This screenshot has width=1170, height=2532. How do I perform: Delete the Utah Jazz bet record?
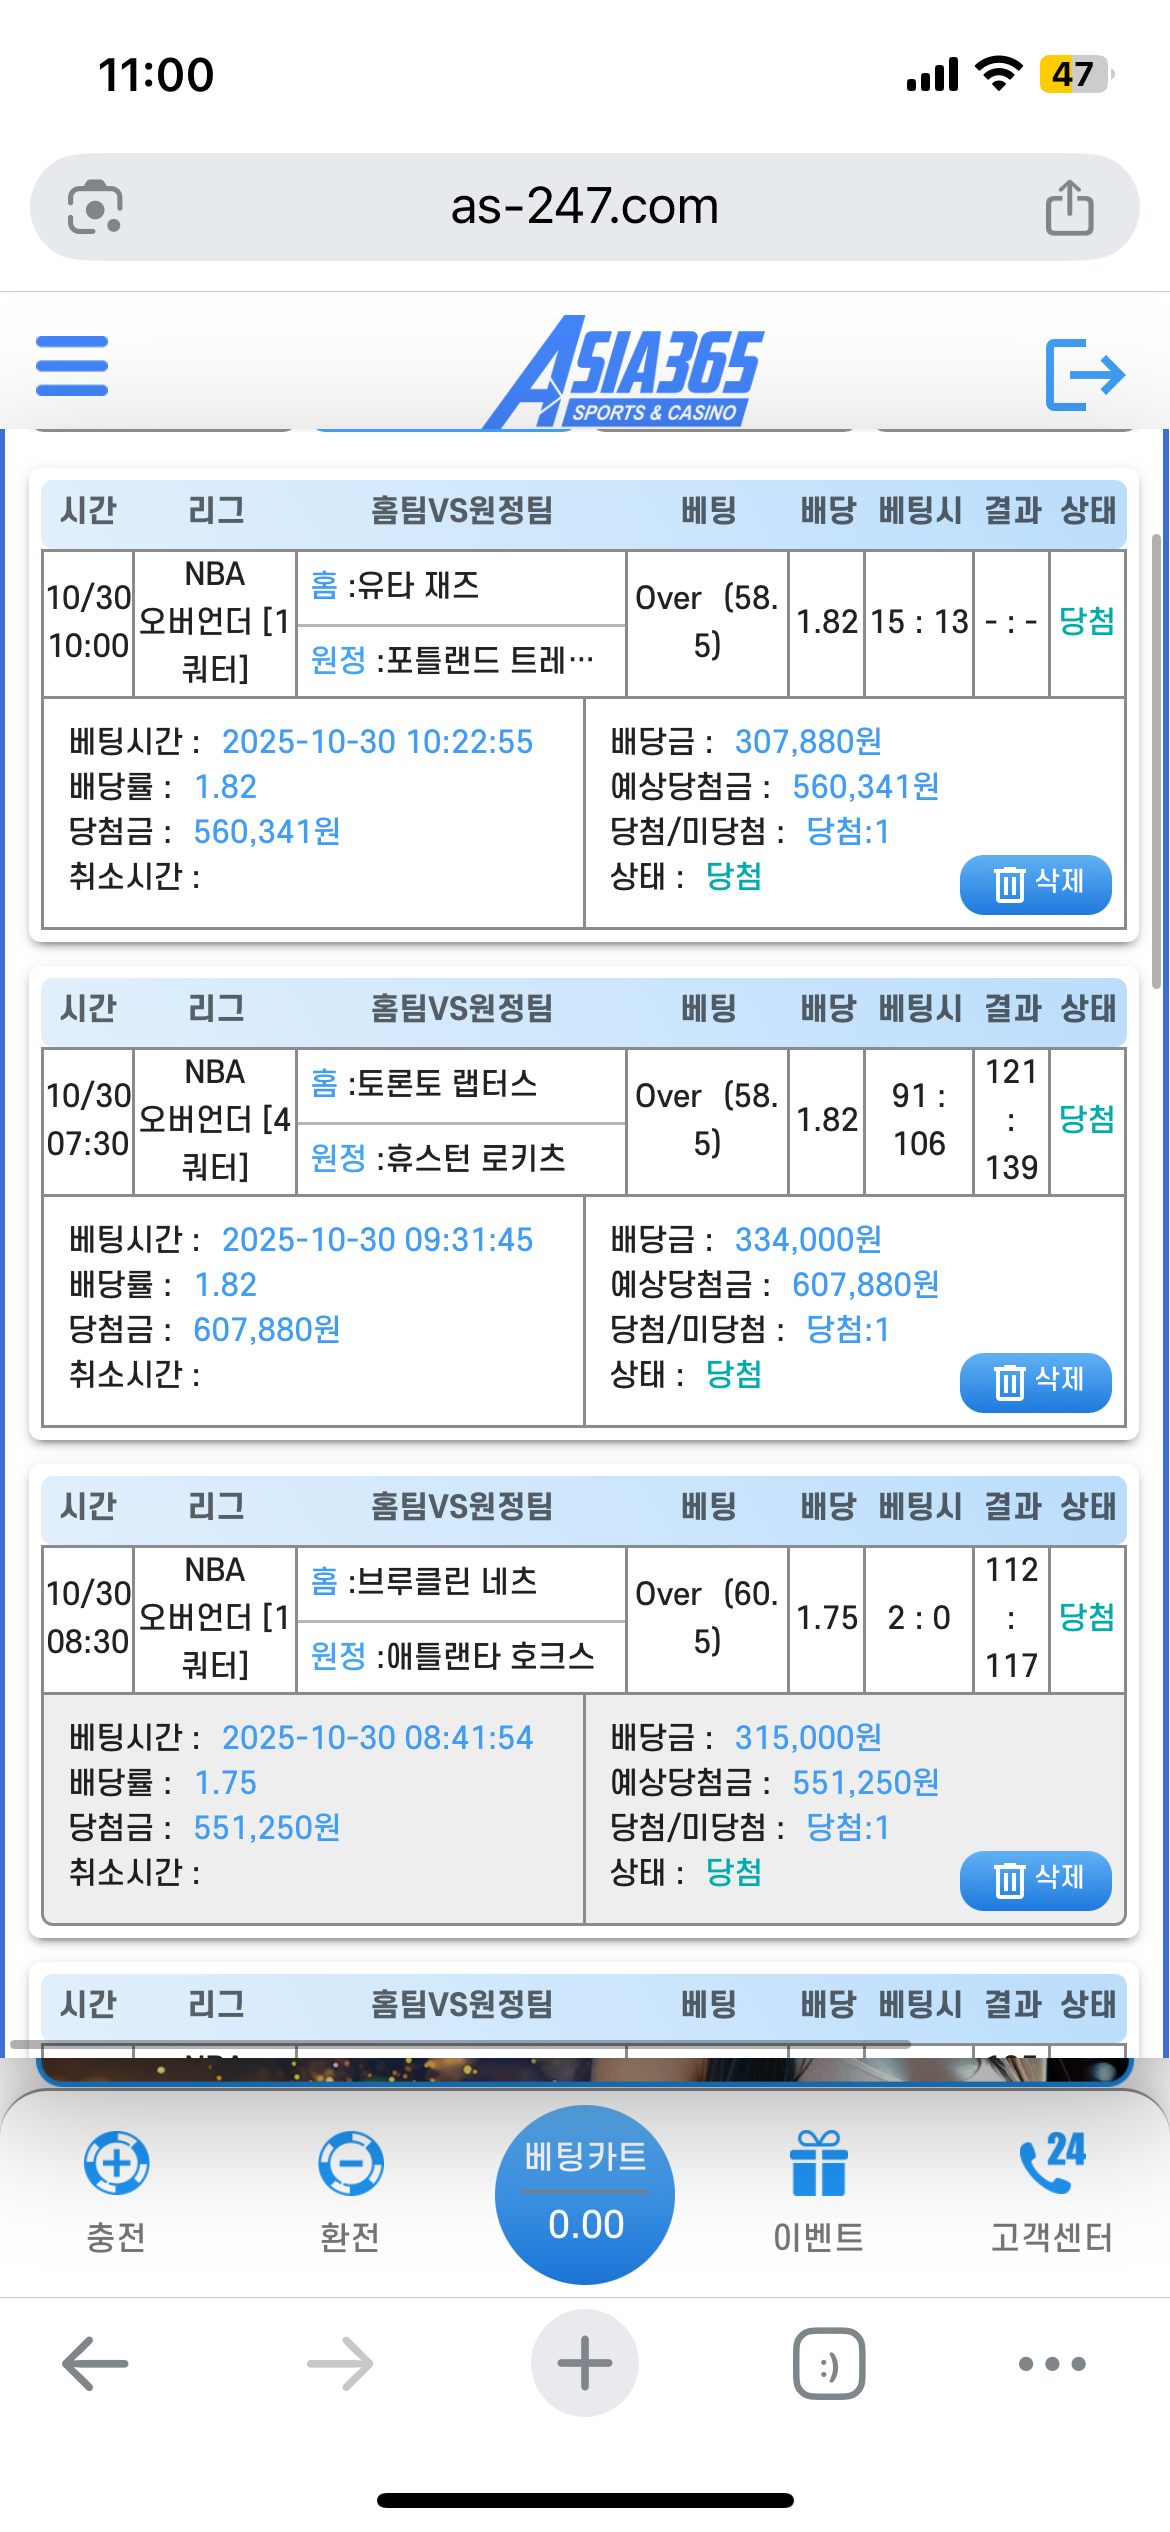1035,884
